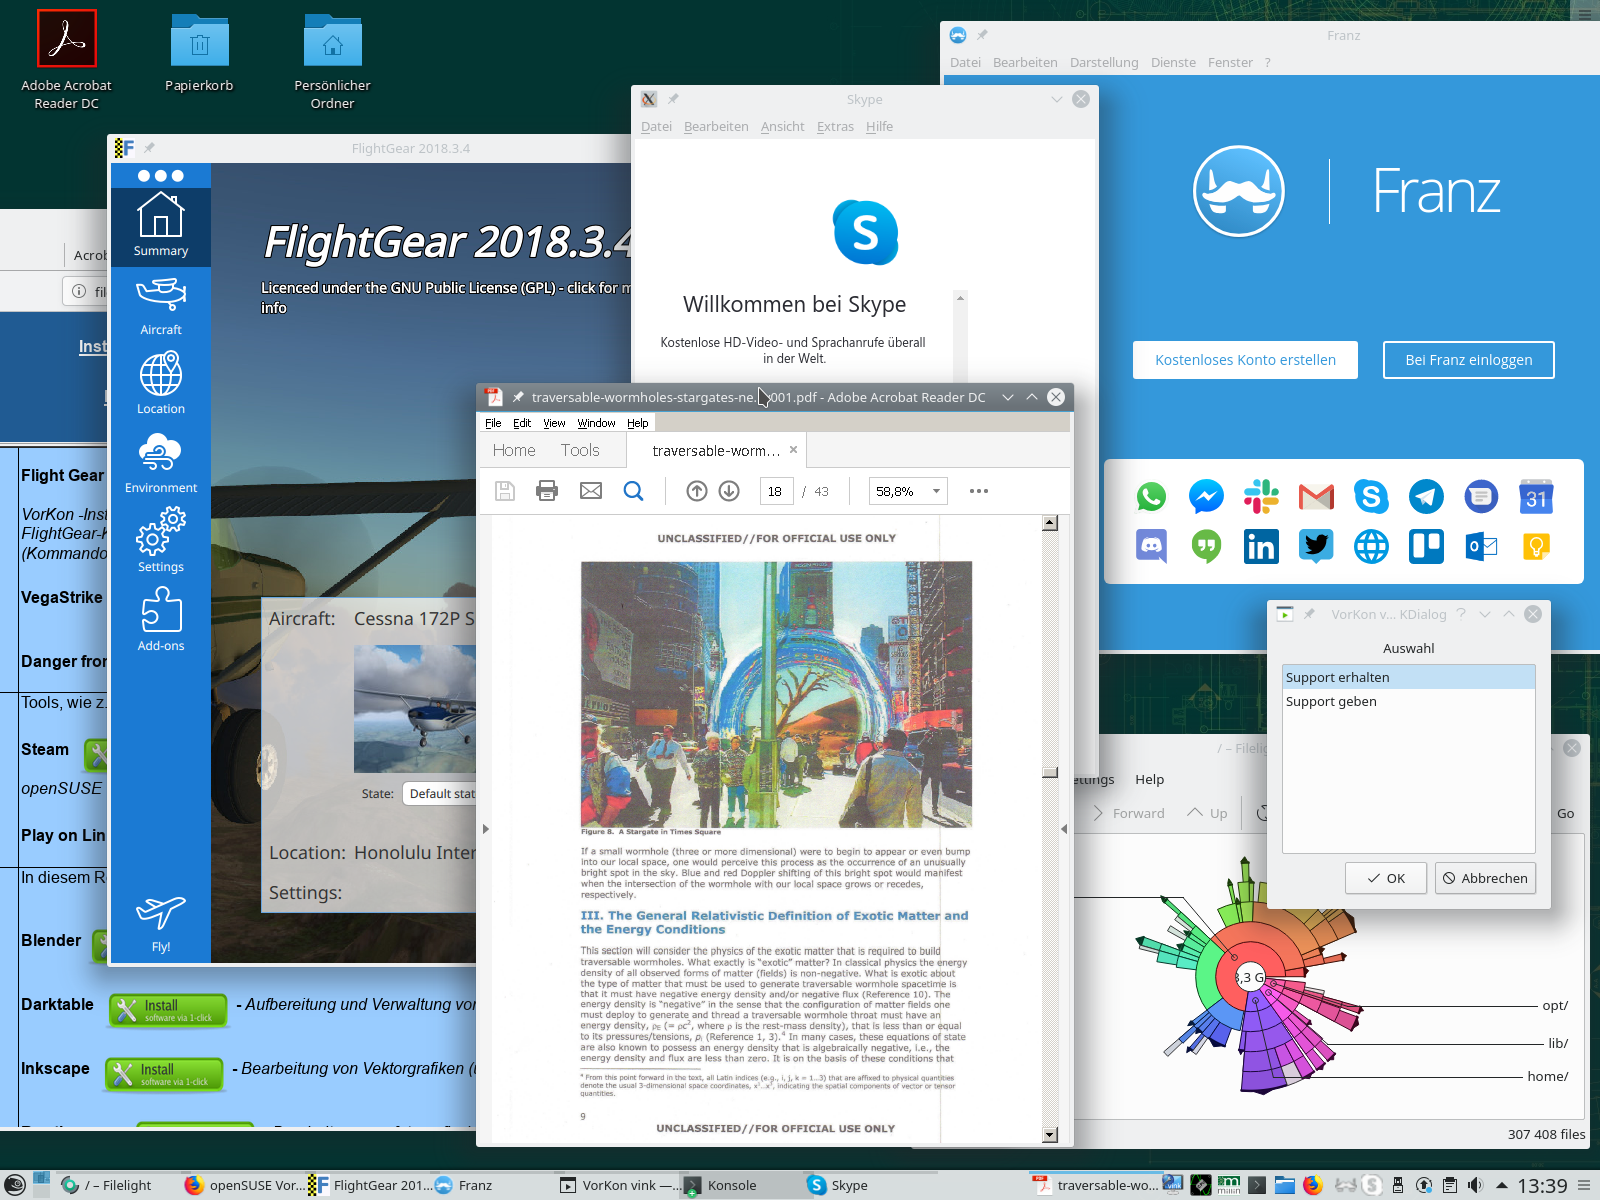The image size is (1600, 1200).
Task: Click the page number field in Acrobat
Action: click(776, 491)
